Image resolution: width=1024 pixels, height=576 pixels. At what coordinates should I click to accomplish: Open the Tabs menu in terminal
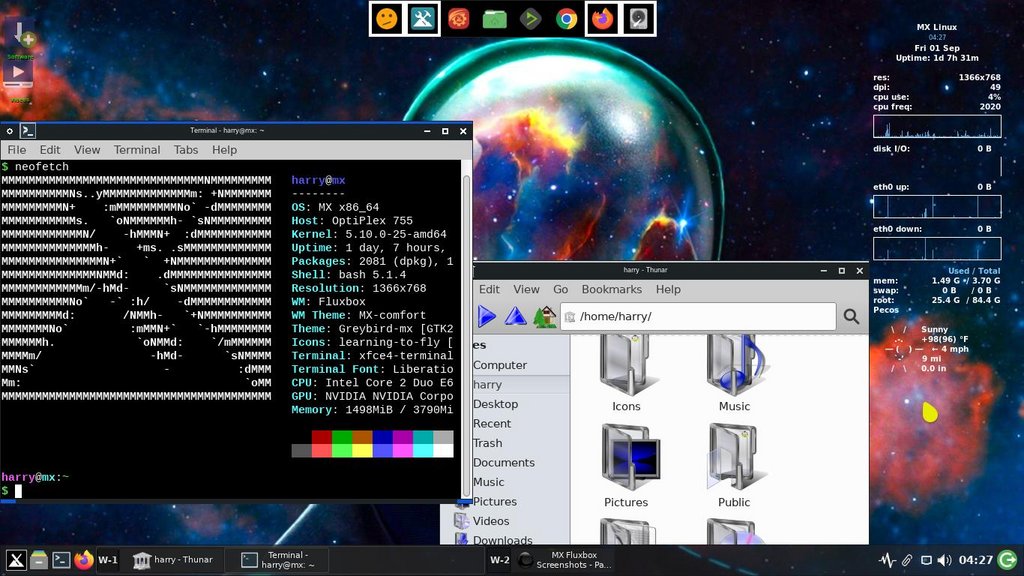tap(186, 149)
